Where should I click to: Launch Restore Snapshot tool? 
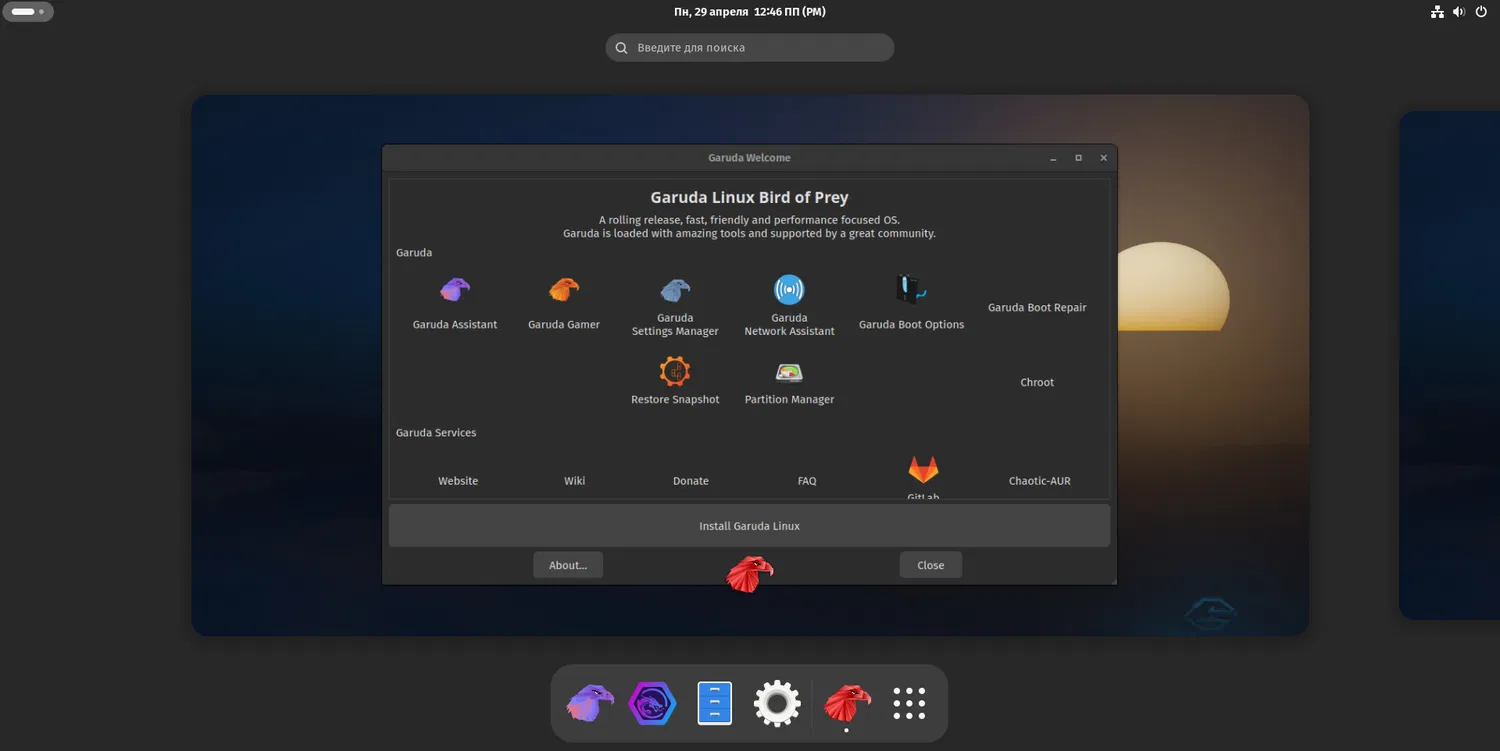click(x=675, y=381)
